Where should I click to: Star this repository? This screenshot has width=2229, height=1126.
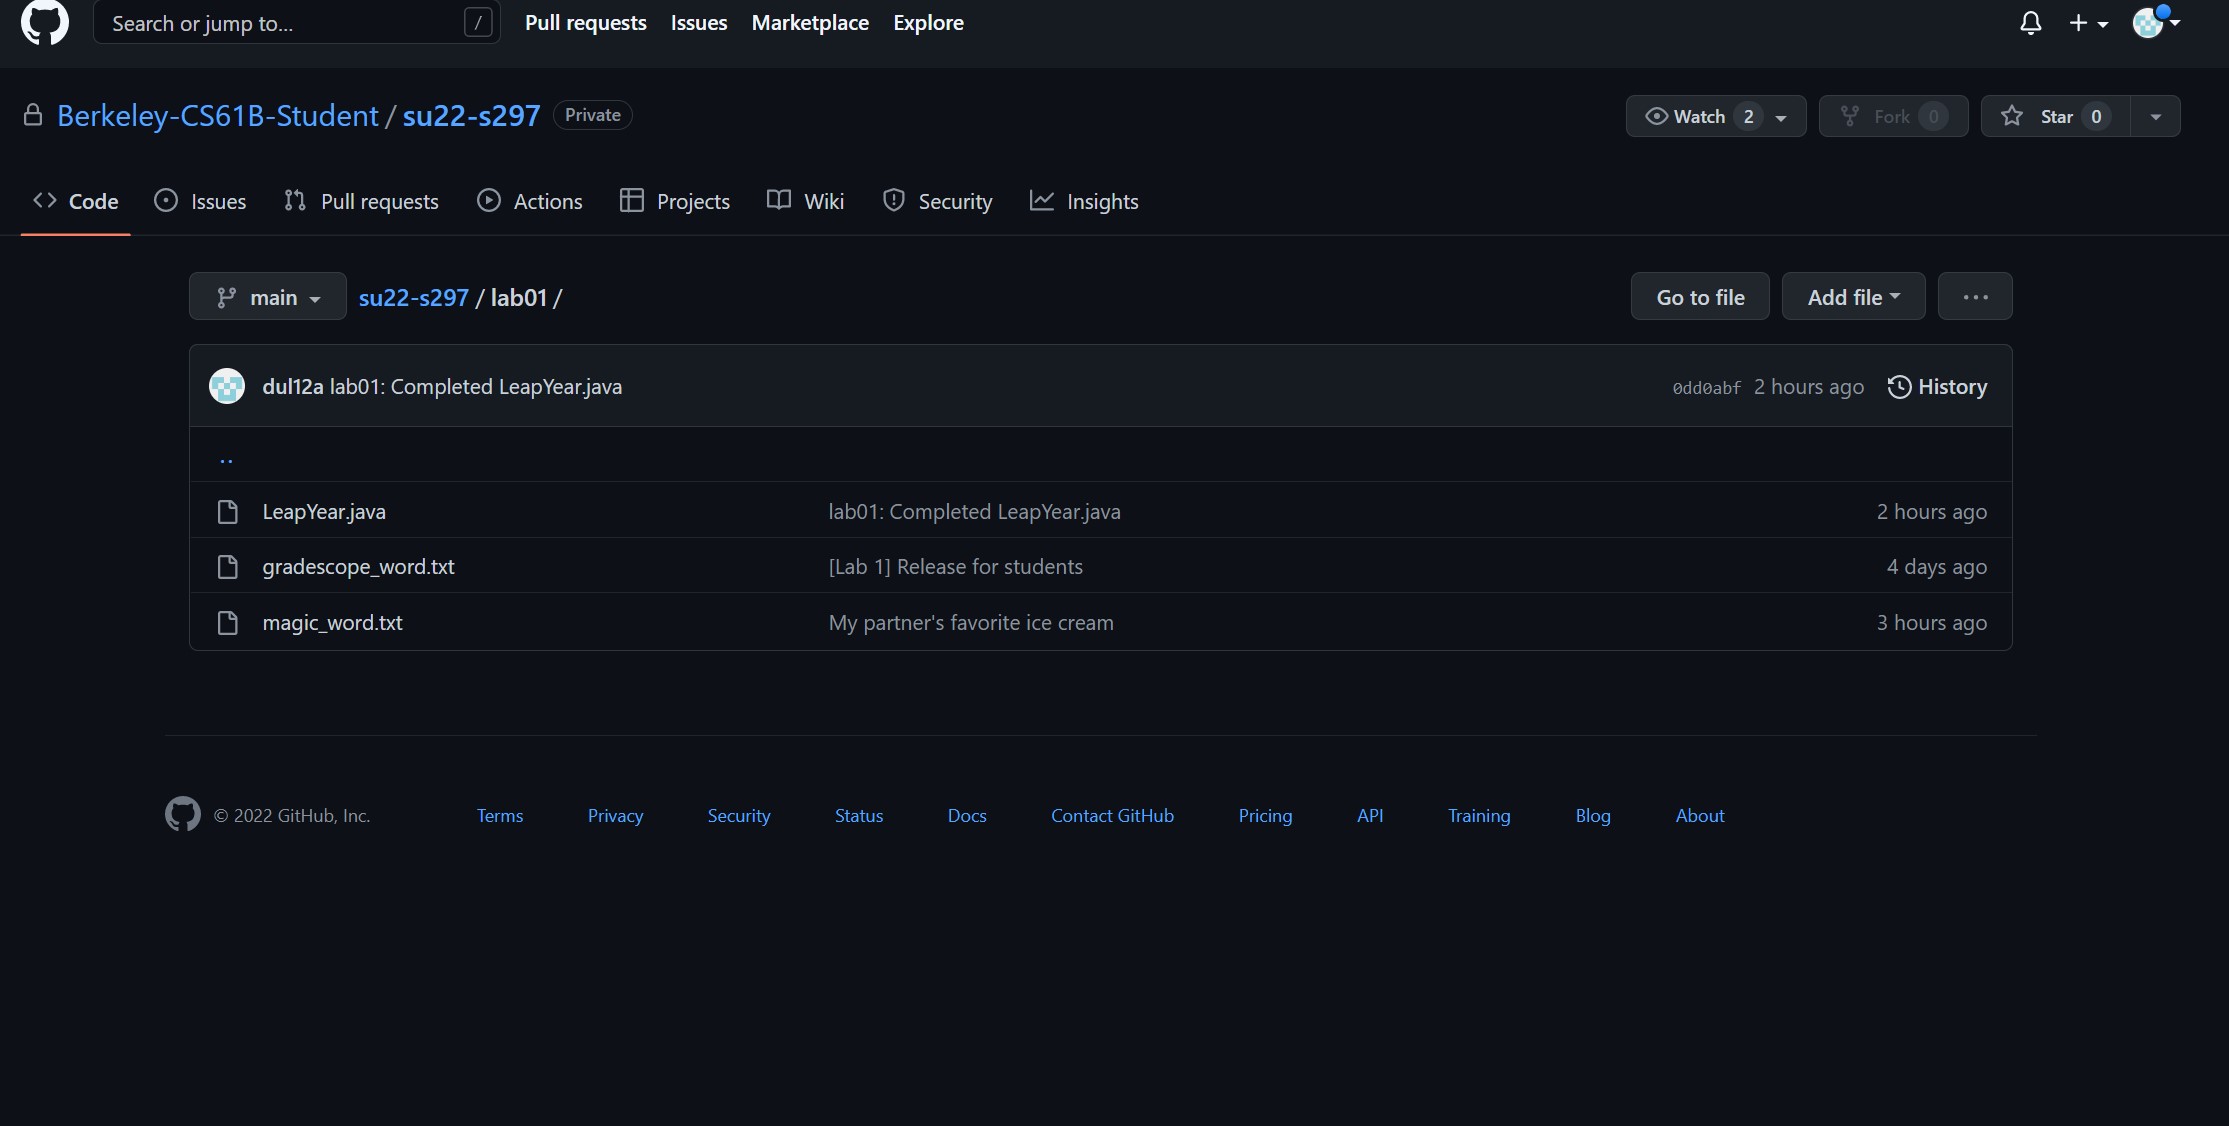pyautogui.click(x=2054, y=116)
